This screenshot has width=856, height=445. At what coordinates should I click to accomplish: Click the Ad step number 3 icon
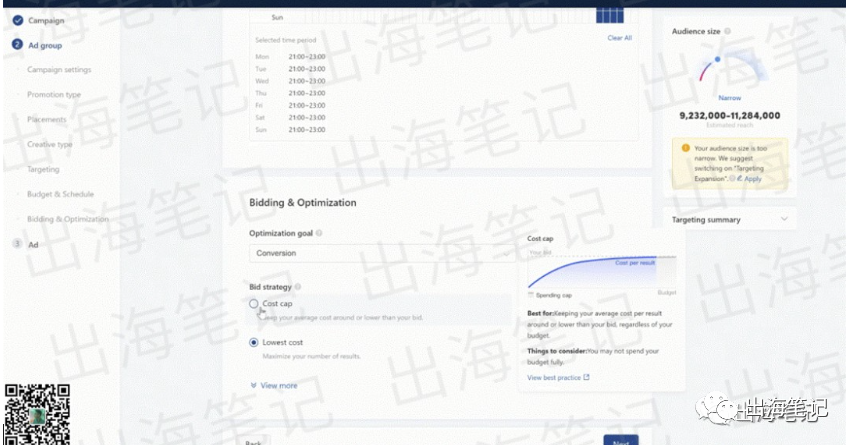pyautogui.click(x=17, y=244)
